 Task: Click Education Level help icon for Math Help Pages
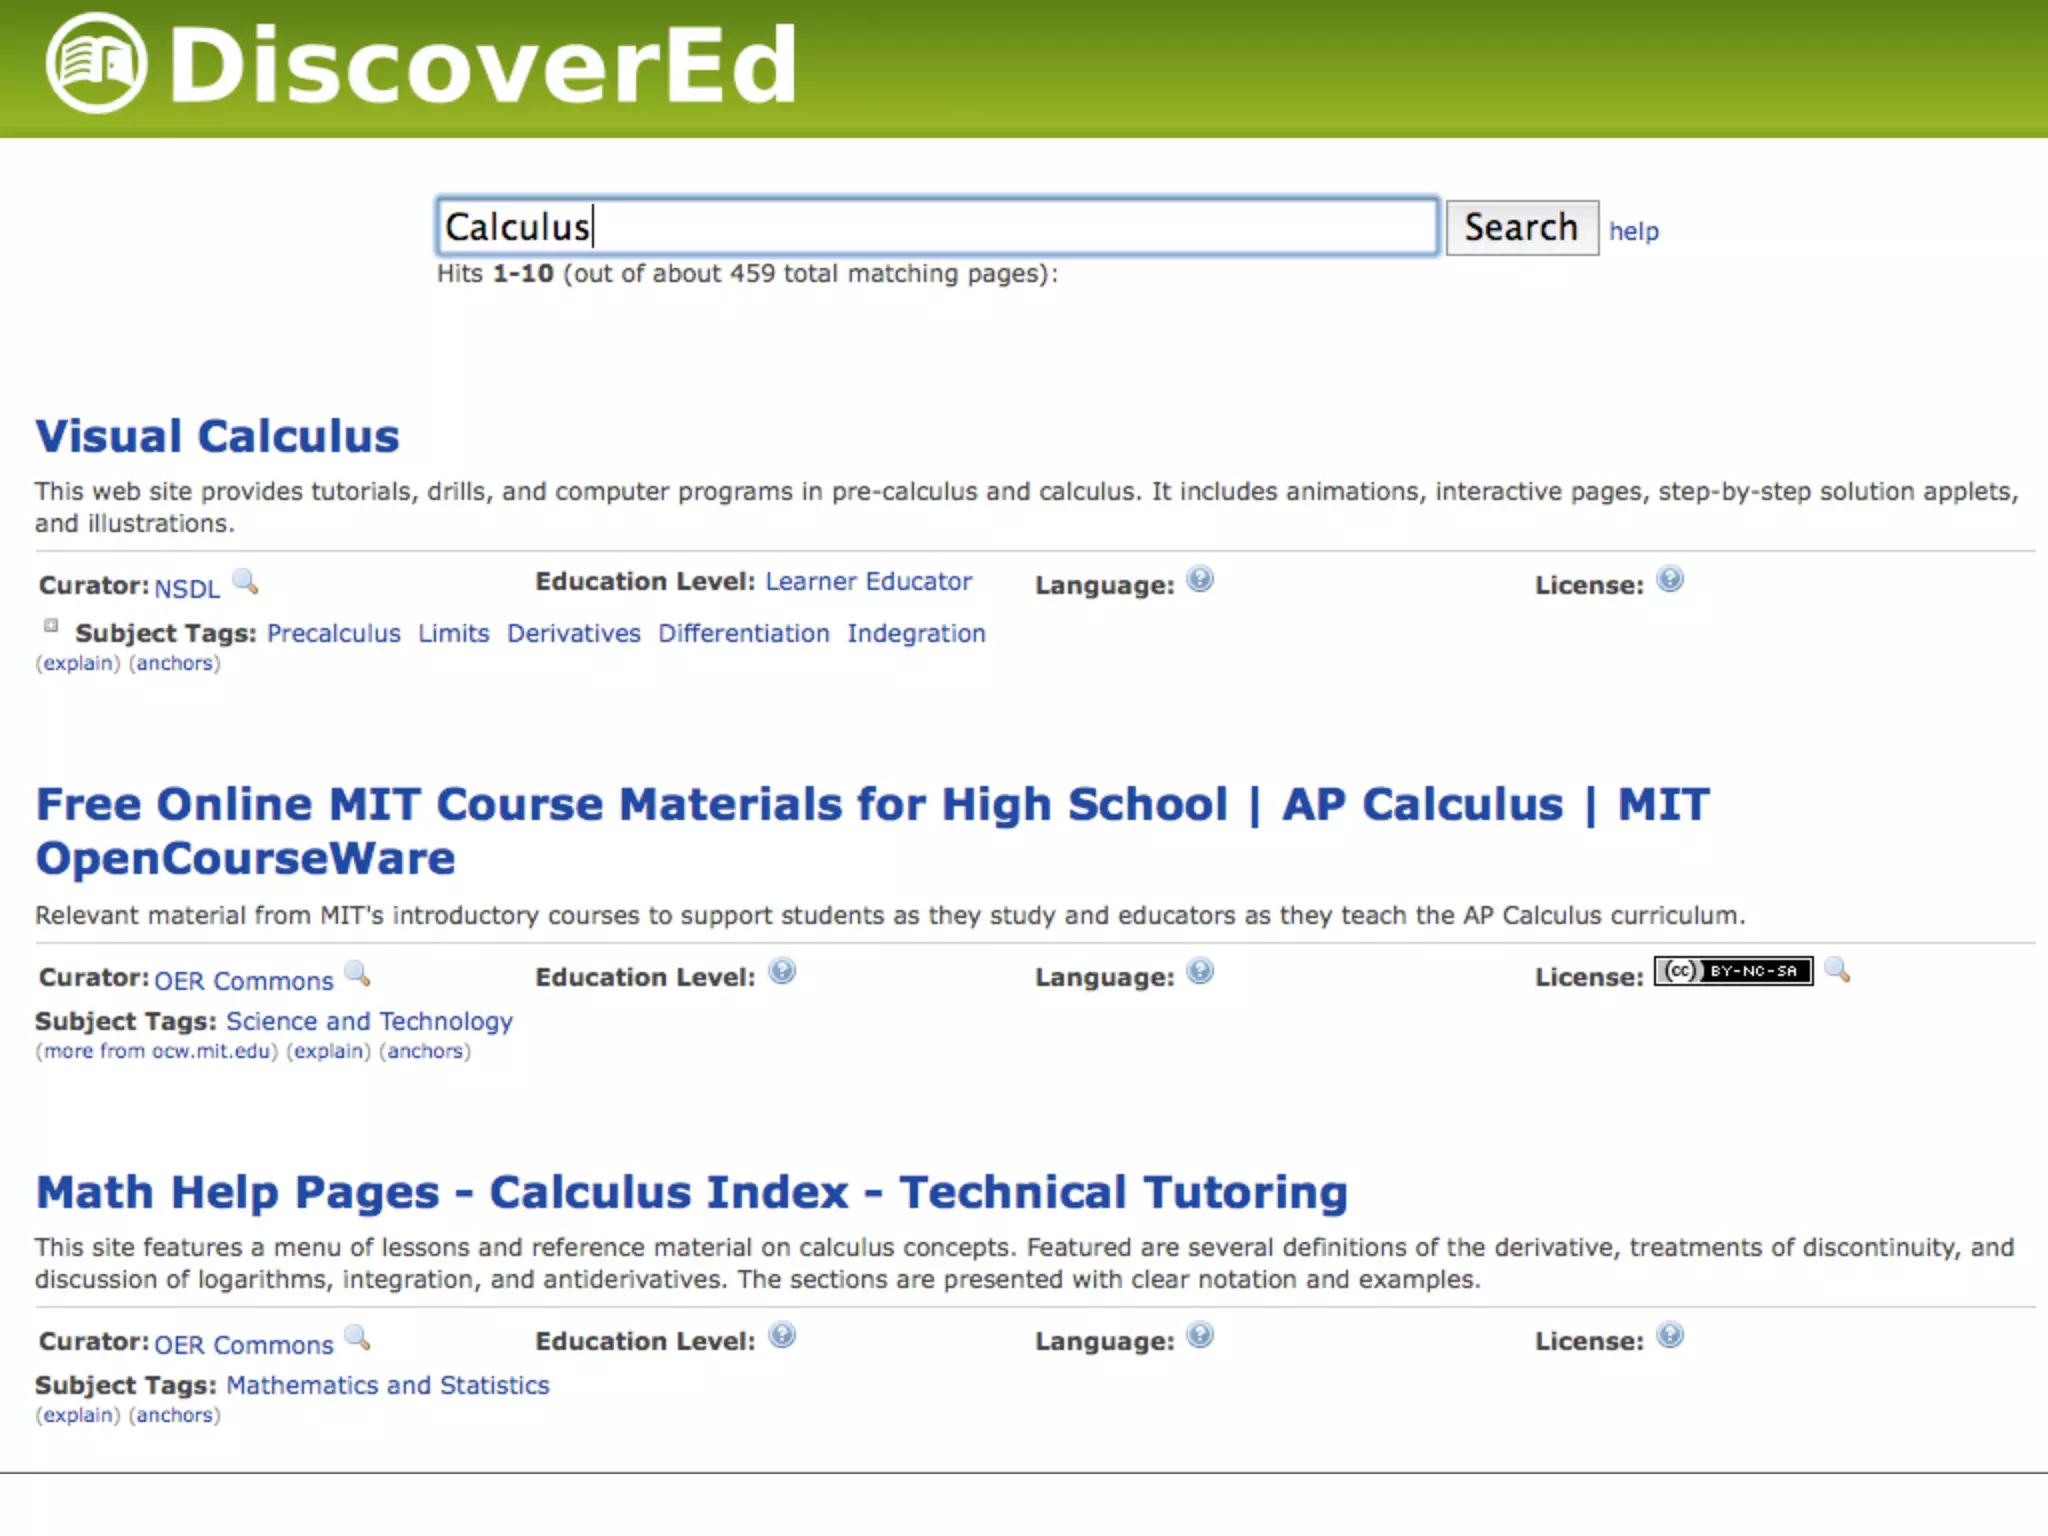click(782, 1336)
